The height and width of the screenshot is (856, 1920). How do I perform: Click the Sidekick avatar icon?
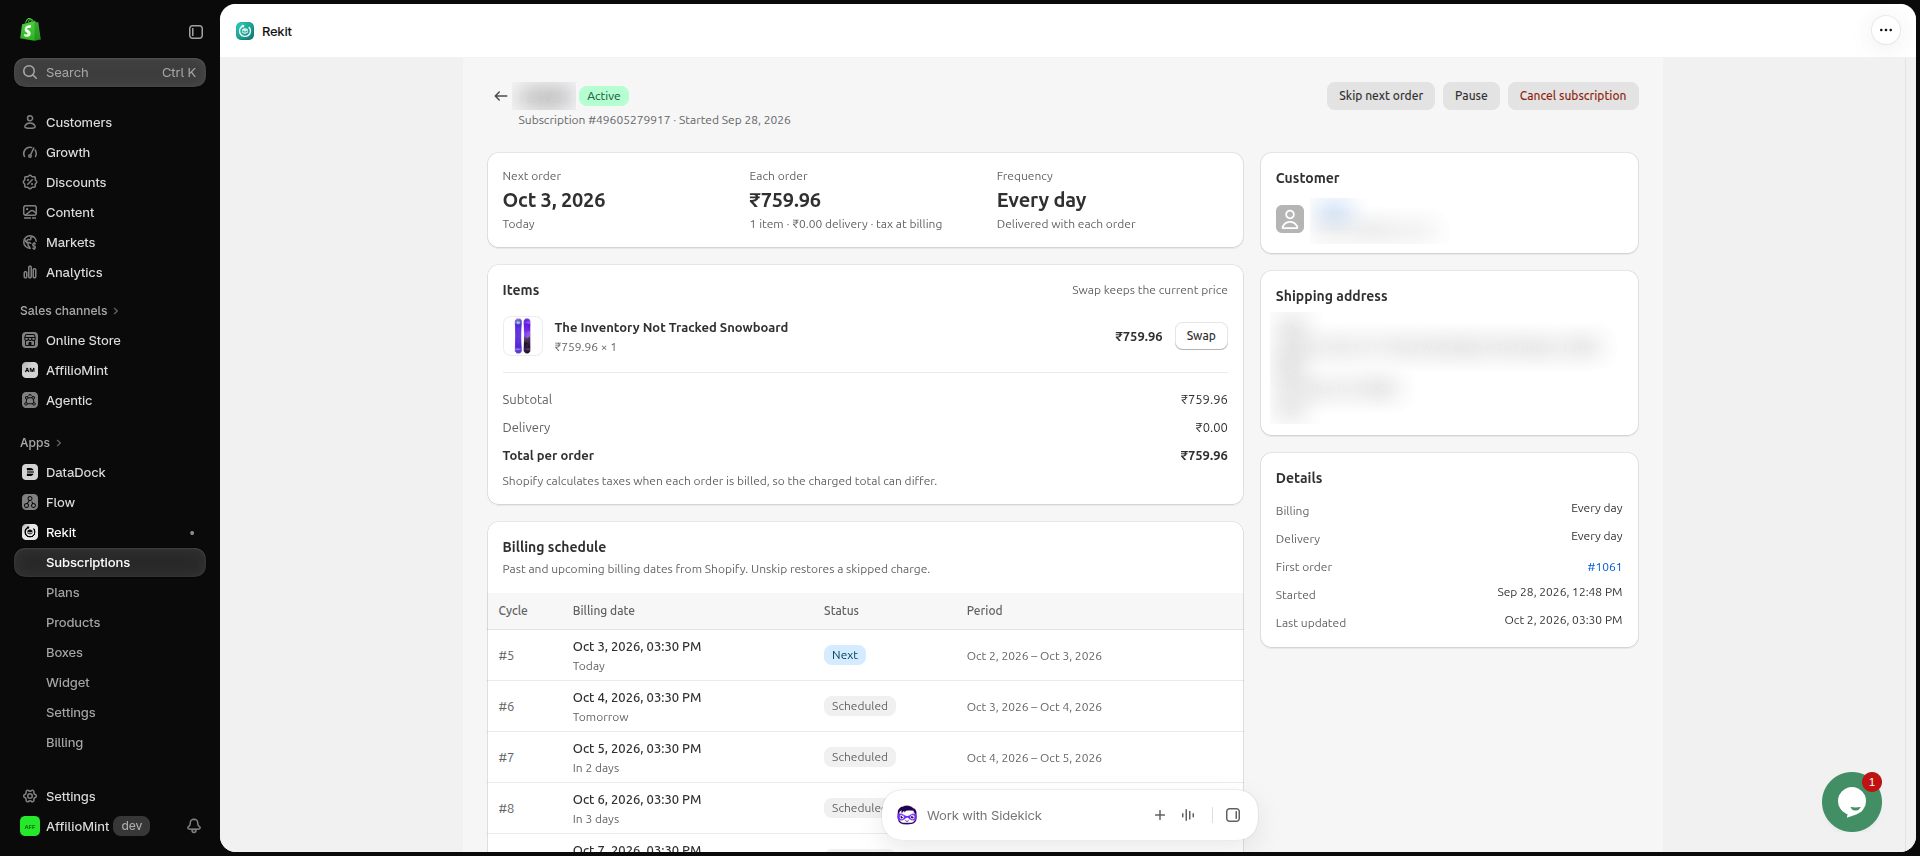pos(907,815)
